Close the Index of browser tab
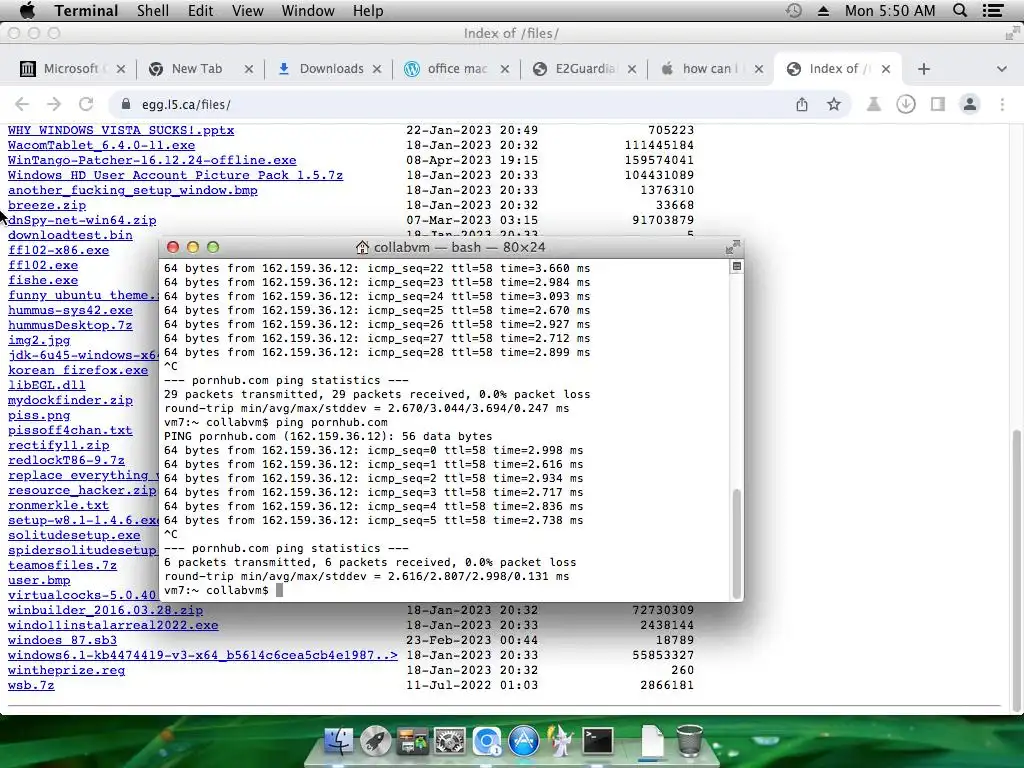 coord(886,69)
